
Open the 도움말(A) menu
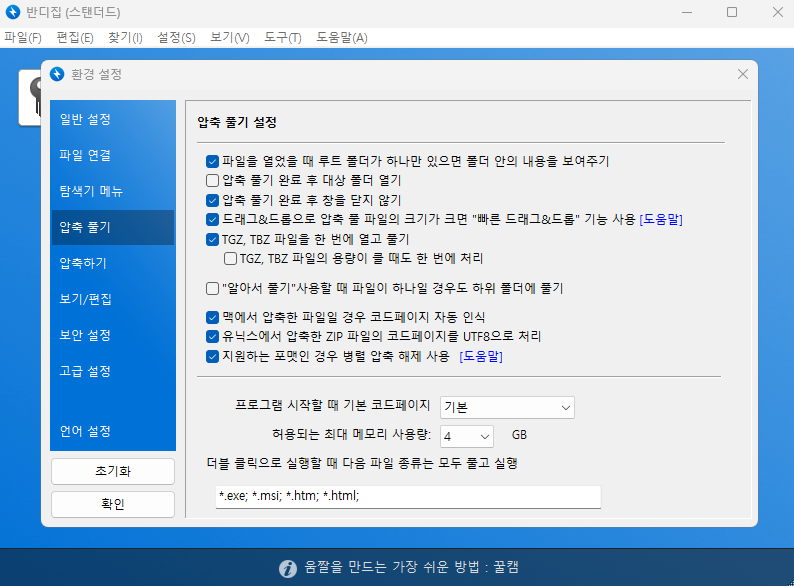click(342, 37)
